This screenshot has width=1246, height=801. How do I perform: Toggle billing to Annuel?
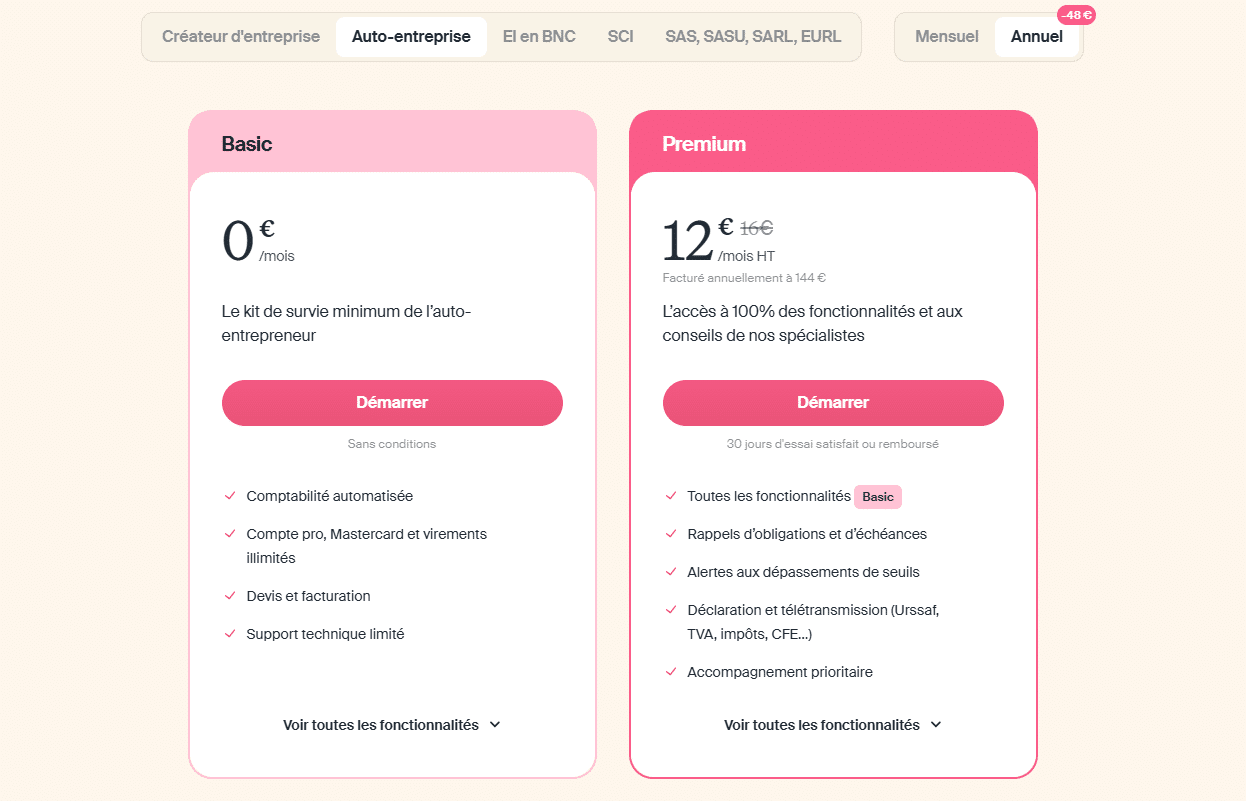[1037, 37]
